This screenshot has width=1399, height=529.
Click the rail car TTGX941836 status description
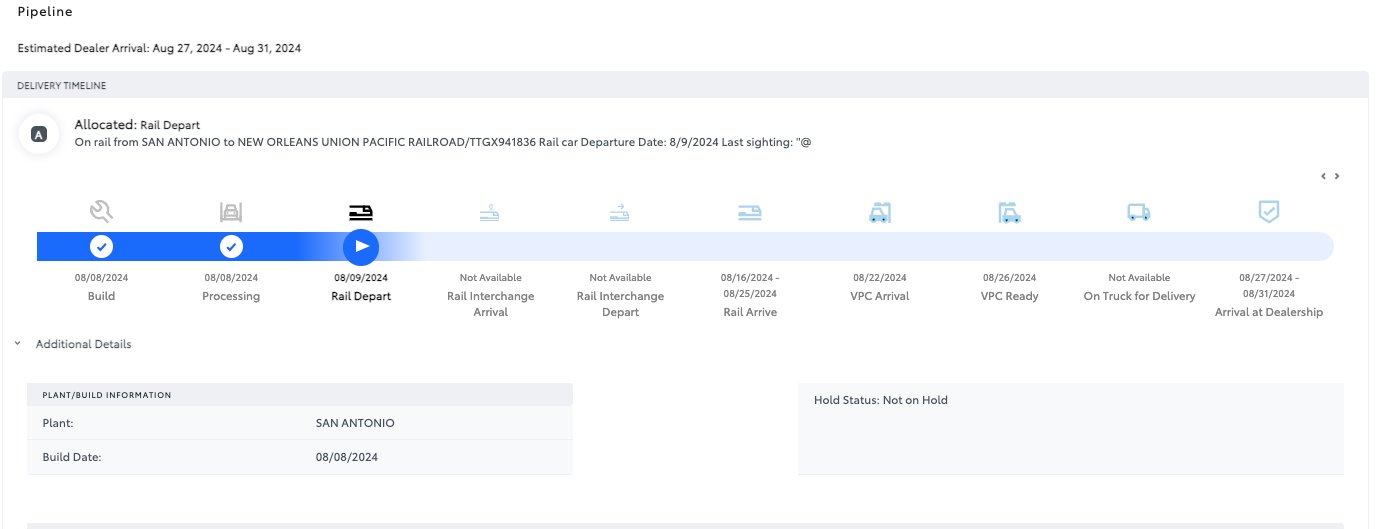click(x=442, y=142)
